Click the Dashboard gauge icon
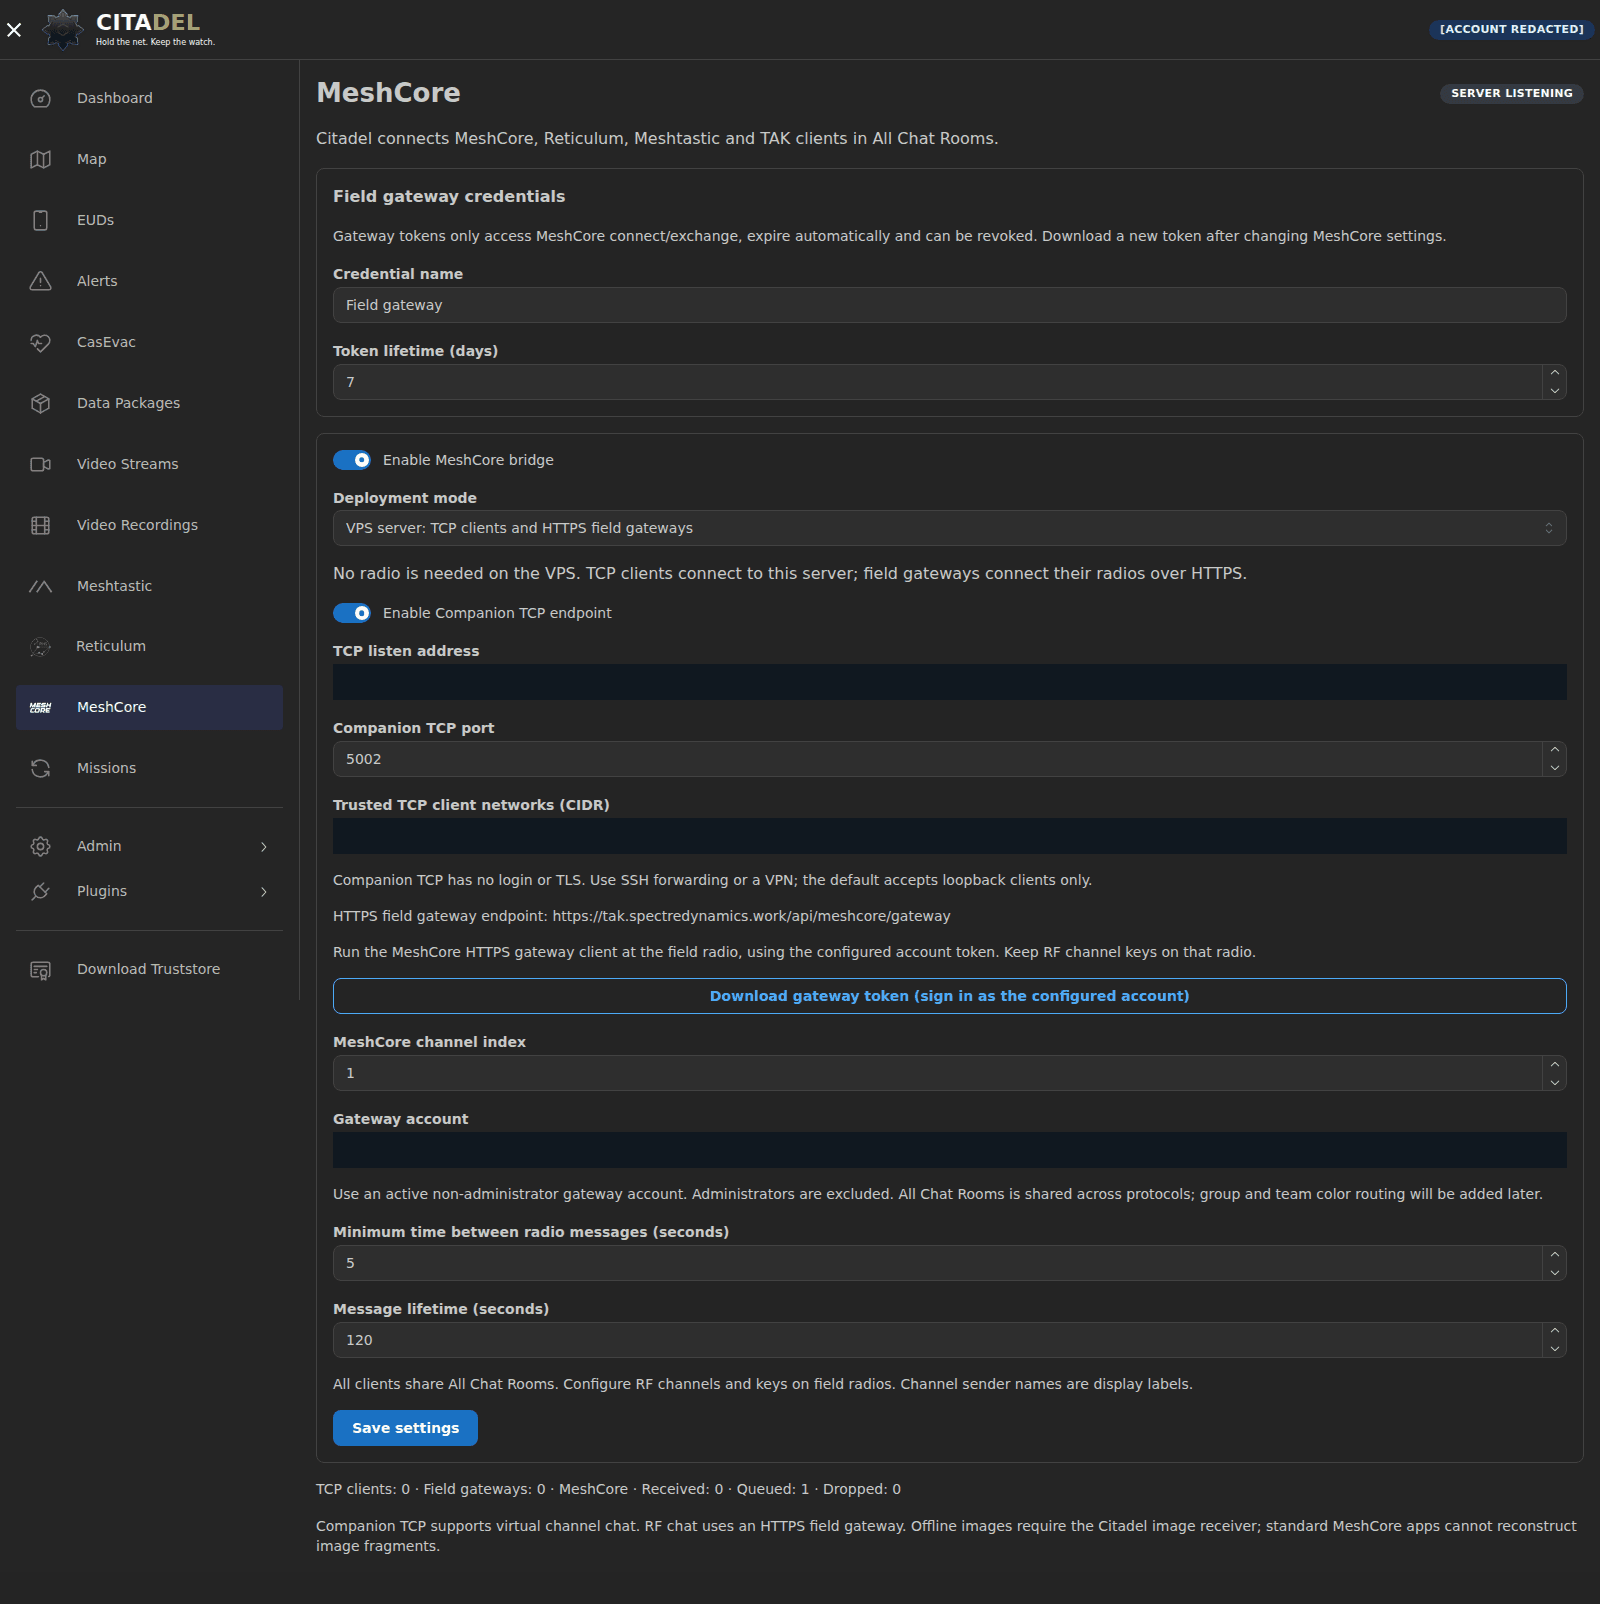 [x=40, y=98]
